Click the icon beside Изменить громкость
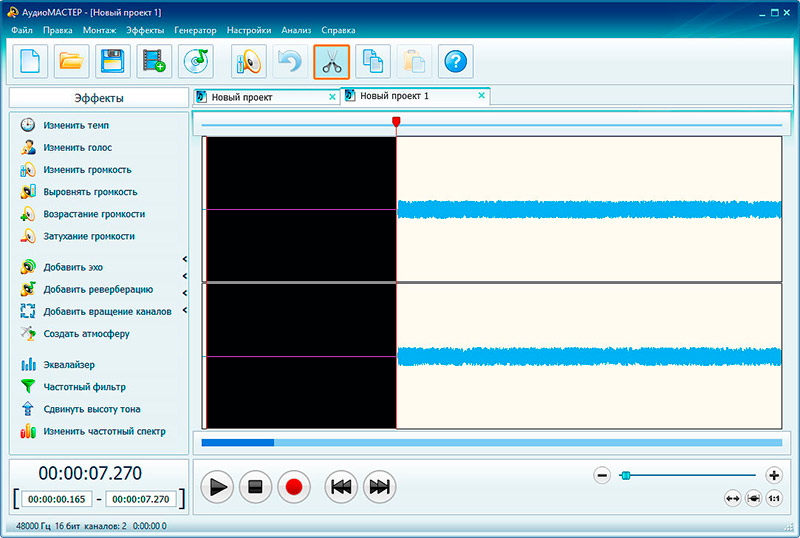Viewport: 800px width, 538px height. (28, 169)
